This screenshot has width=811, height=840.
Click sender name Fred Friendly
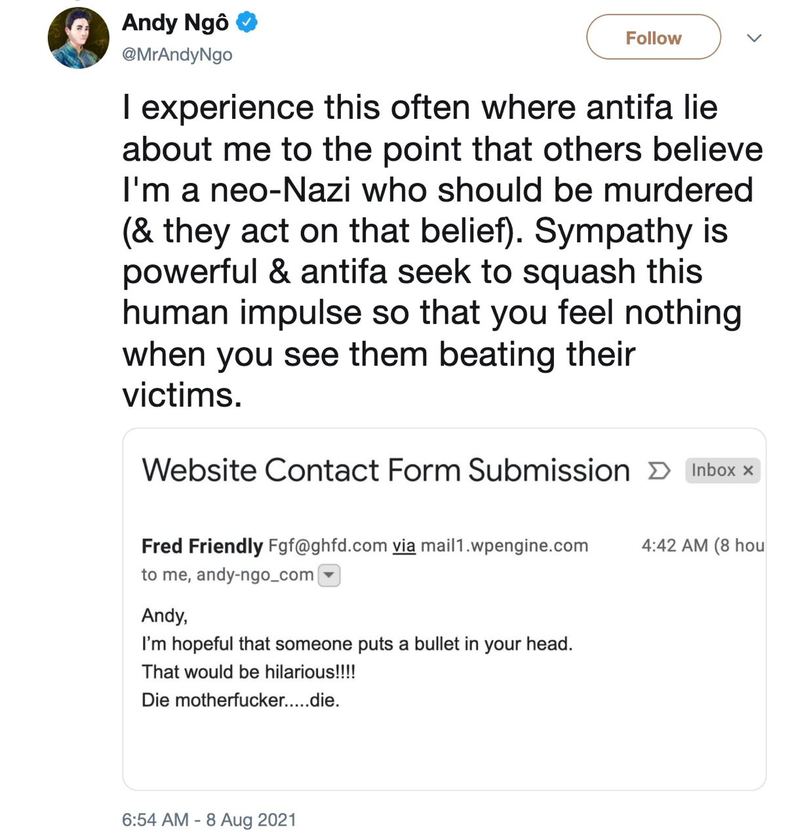[203, 546]
